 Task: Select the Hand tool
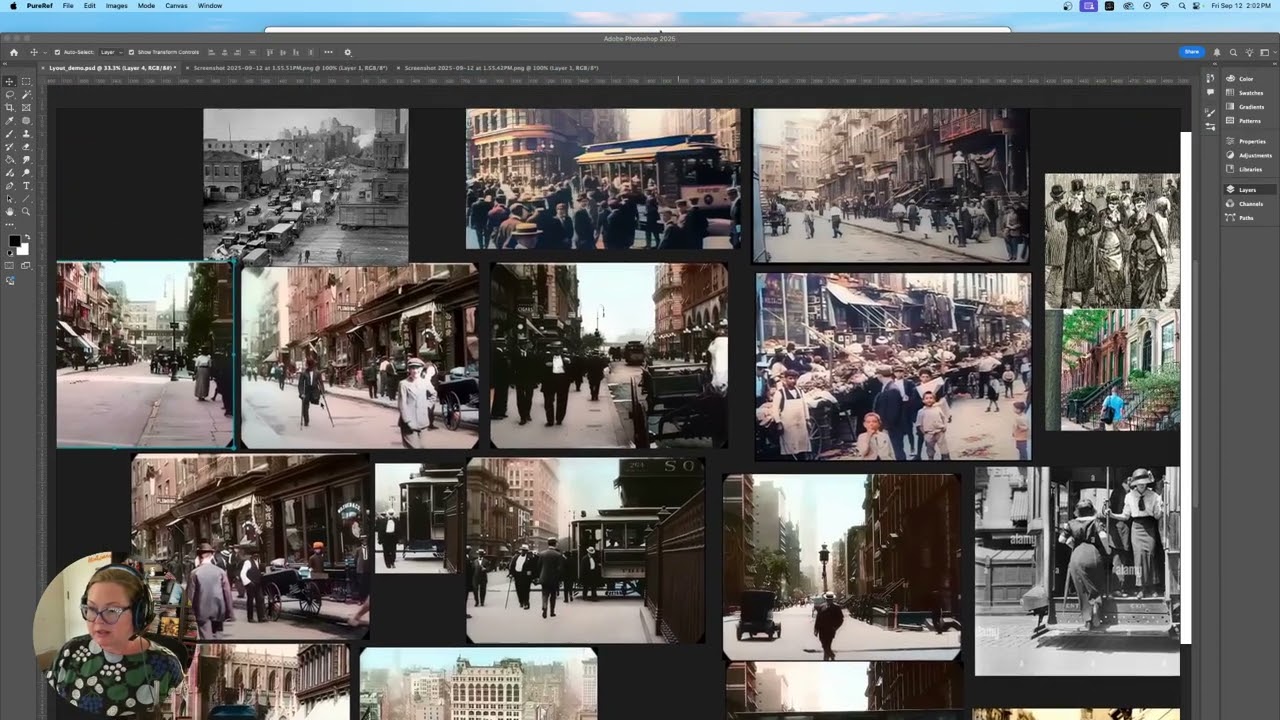coord(9,211)
